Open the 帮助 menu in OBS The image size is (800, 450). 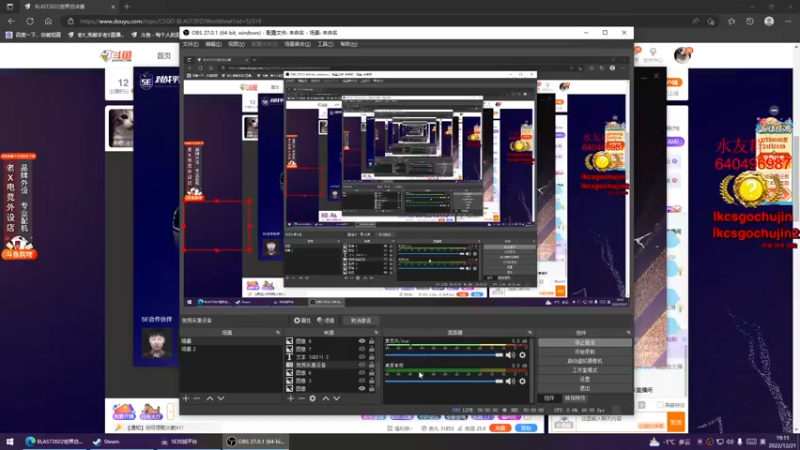coord(348,44)
